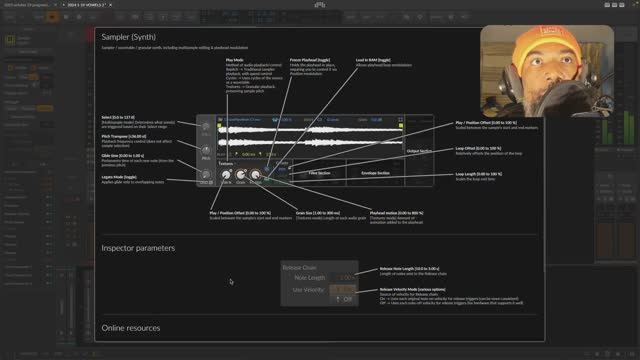
Task: Click the Select knob in the Sampler diagram
Action: coord(206,126)
